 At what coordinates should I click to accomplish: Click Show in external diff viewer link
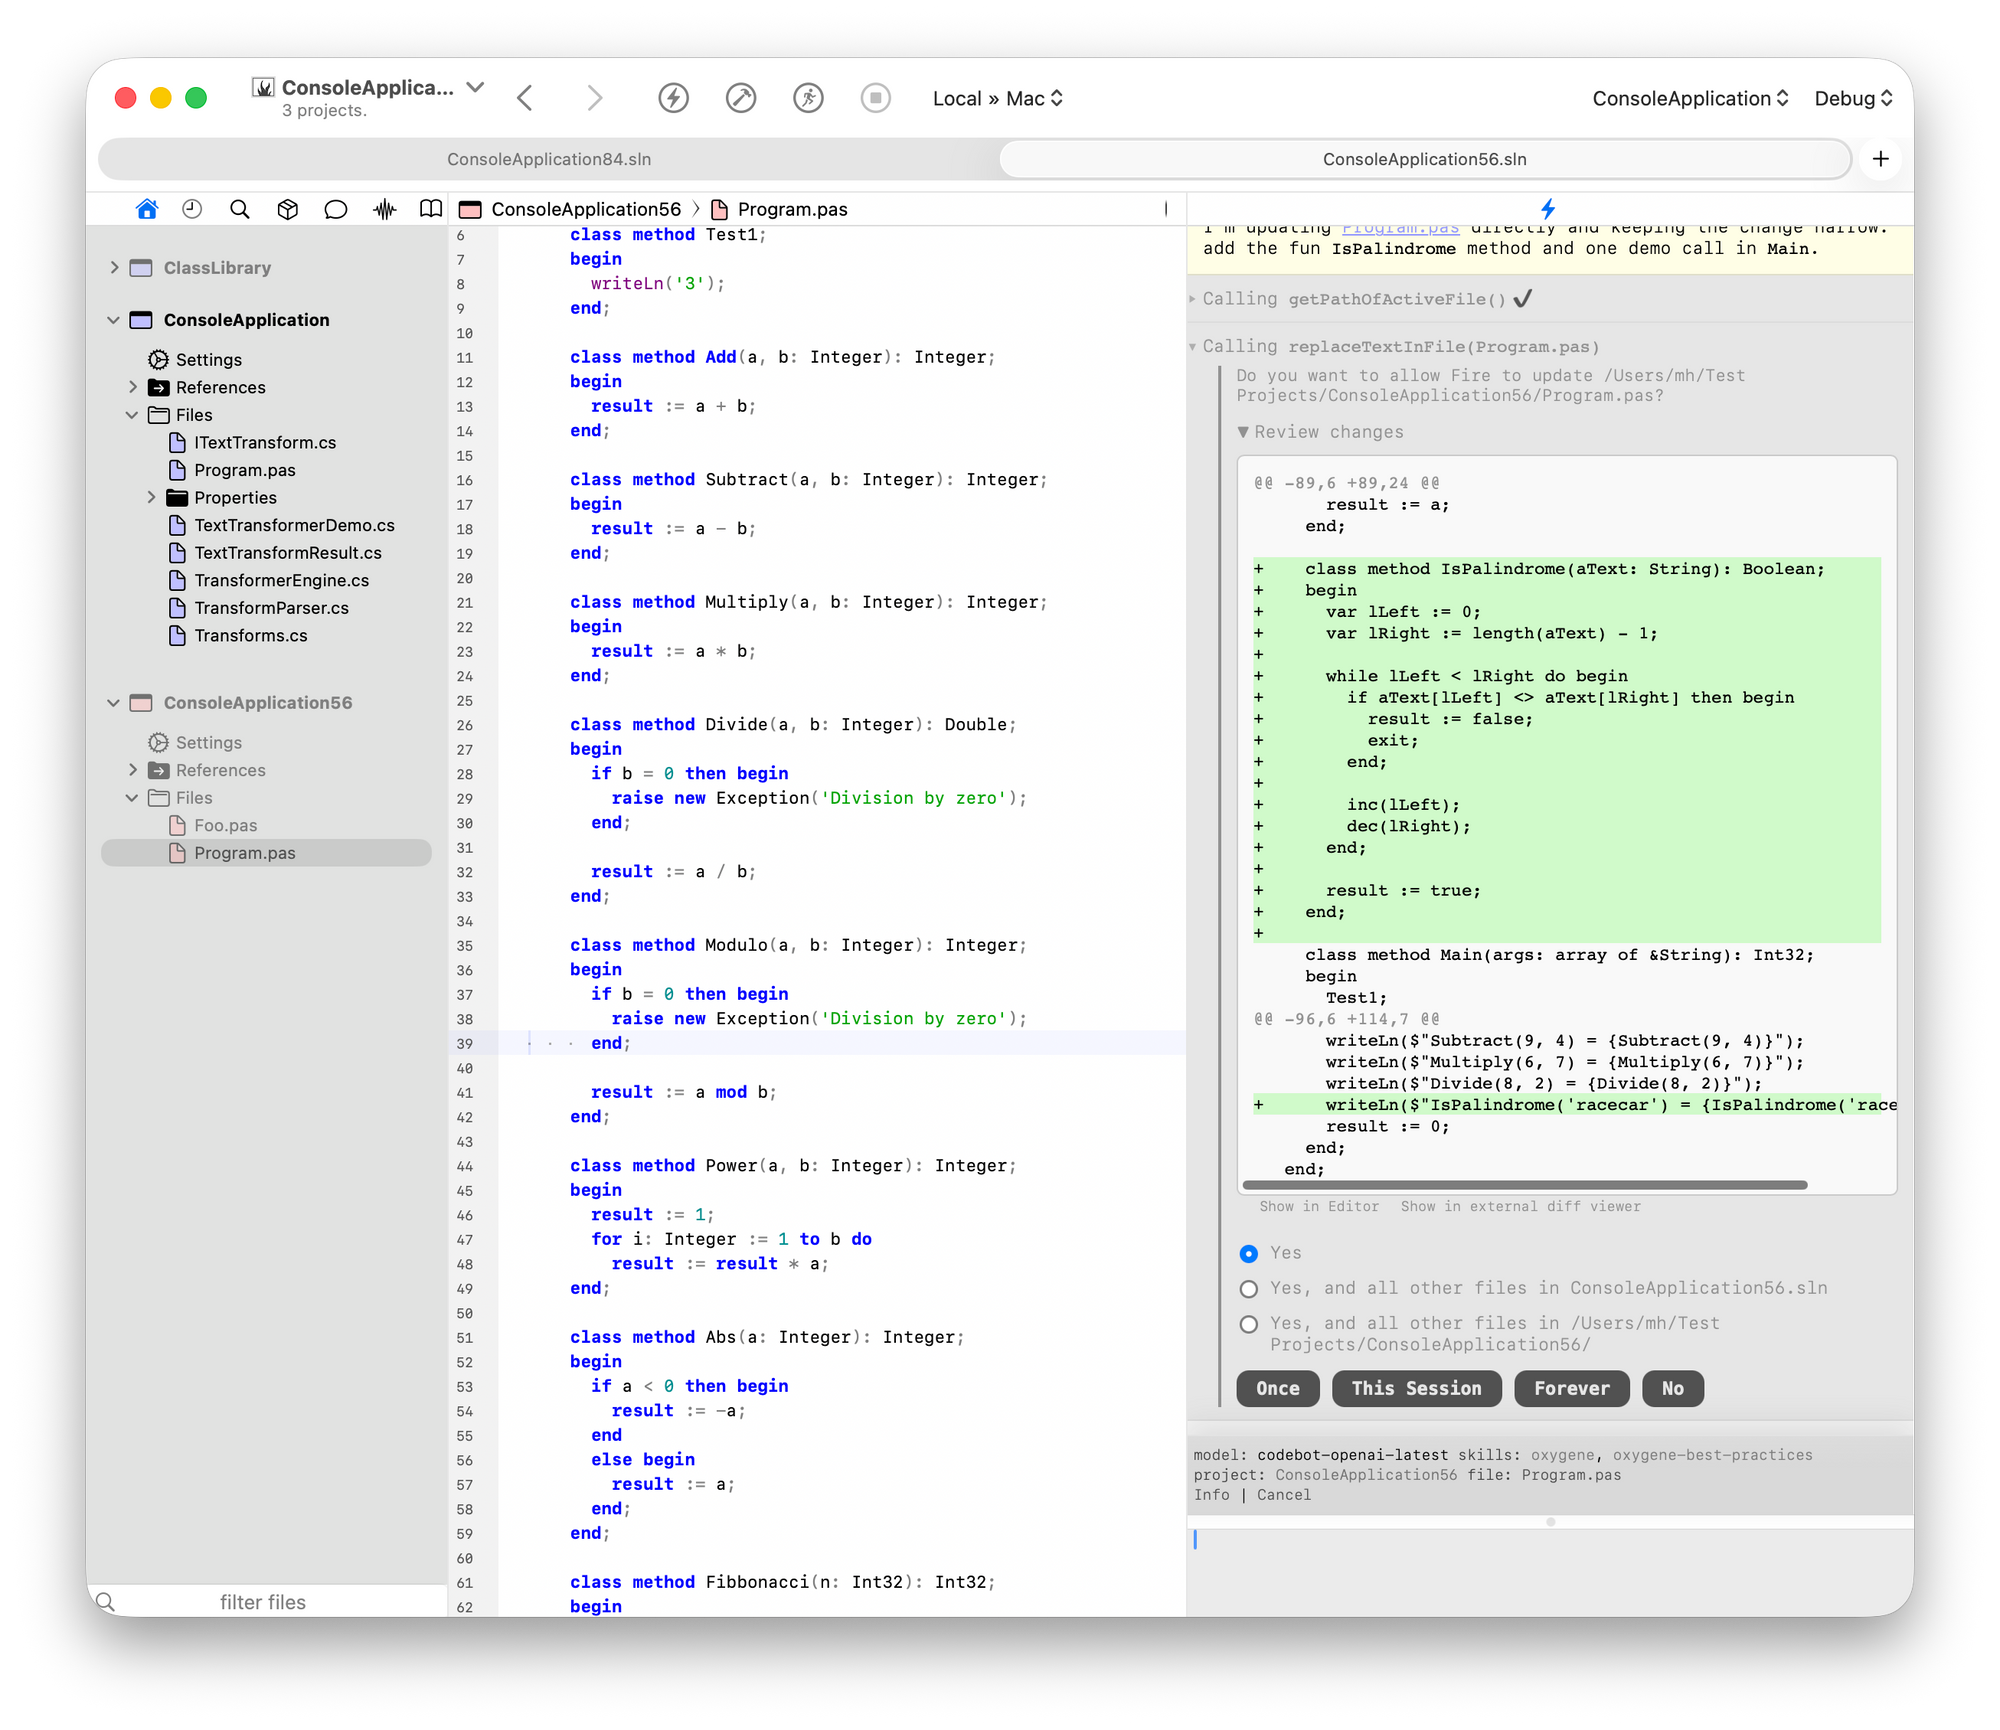[1520, 1207]
